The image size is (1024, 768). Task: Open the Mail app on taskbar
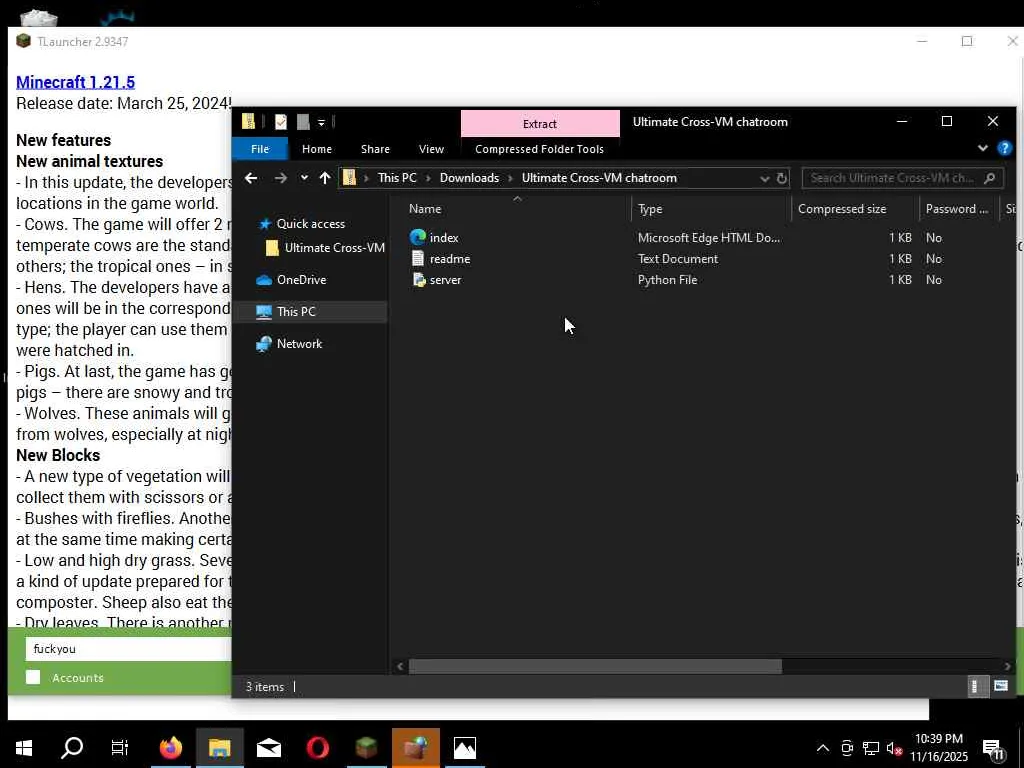coord(268,748)
